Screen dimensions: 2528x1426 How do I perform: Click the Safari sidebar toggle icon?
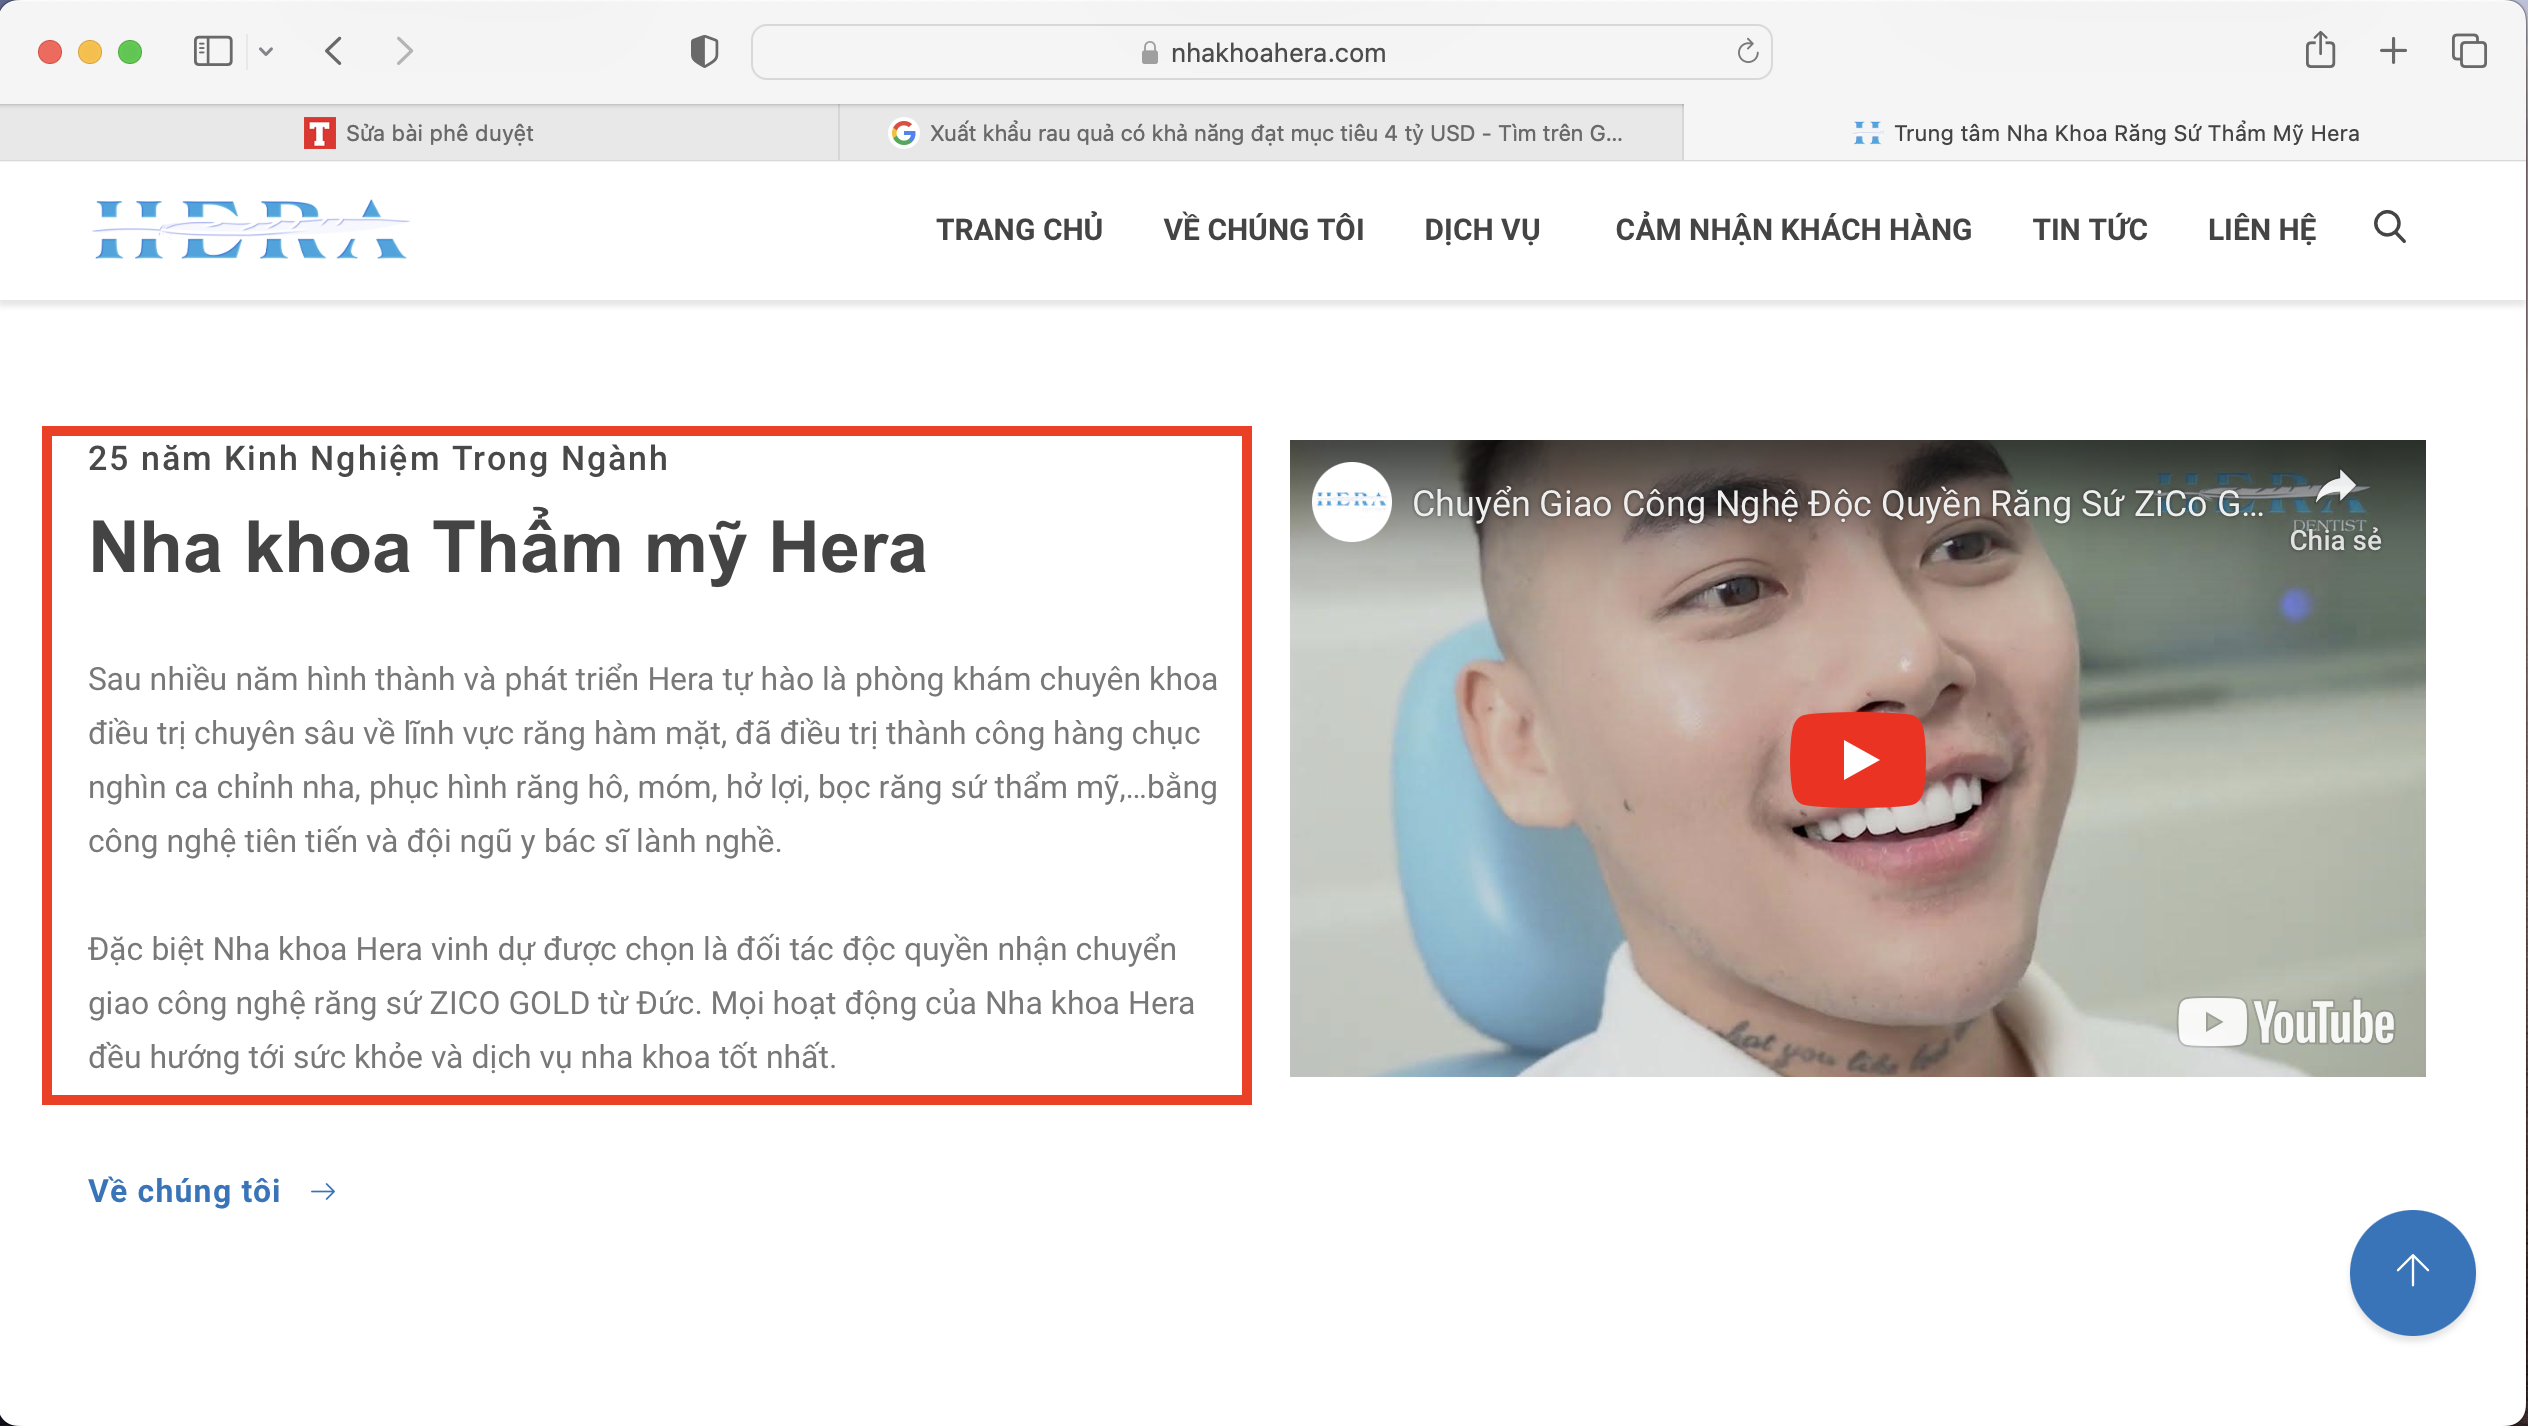(x=212, y=51)
